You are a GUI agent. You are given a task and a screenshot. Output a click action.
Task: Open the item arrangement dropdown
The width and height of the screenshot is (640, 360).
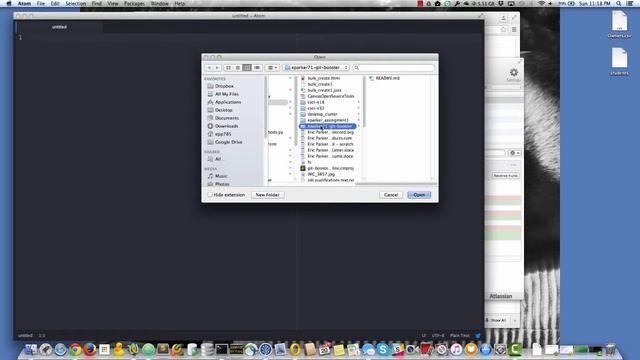pos(272,67)
